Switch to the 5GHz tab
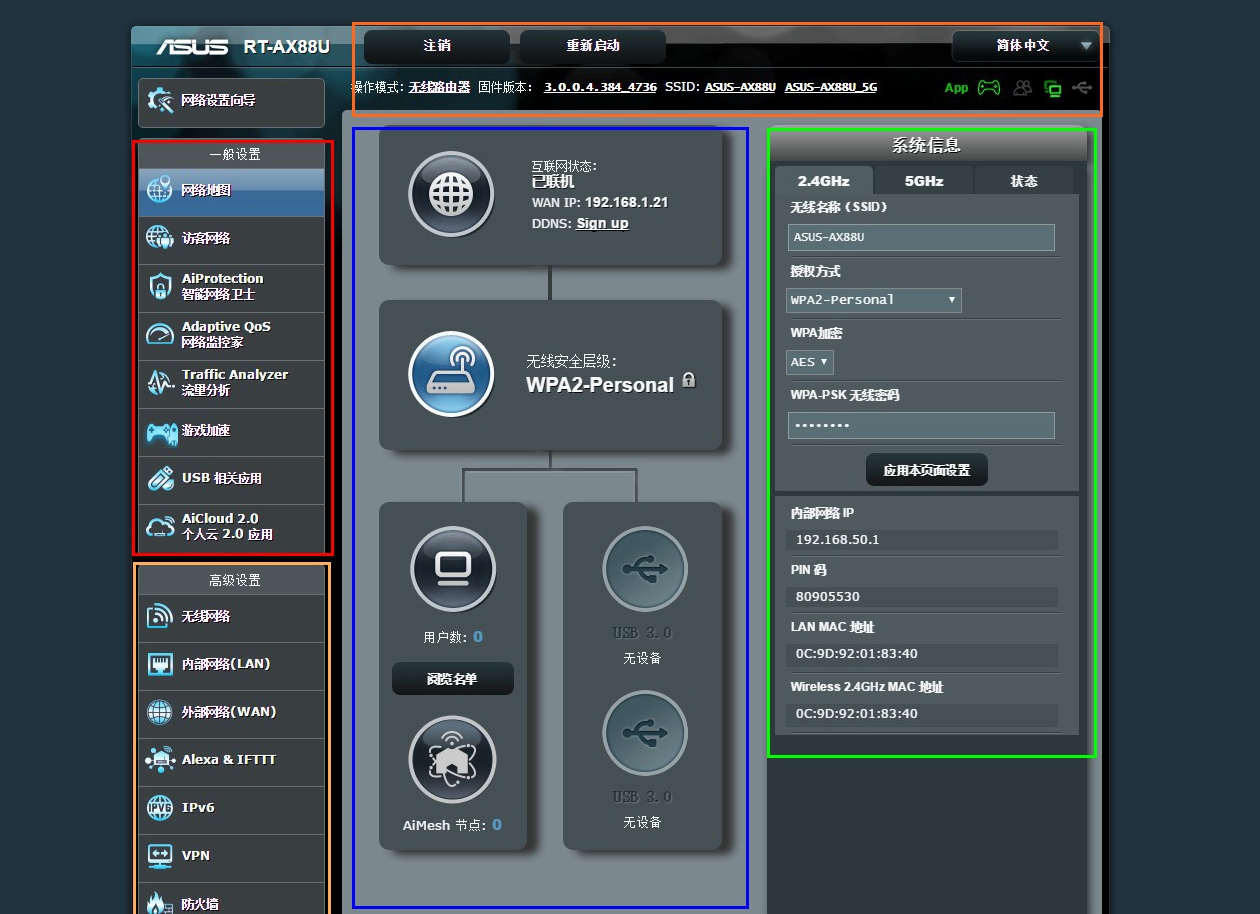 click(x=923, y=181)
